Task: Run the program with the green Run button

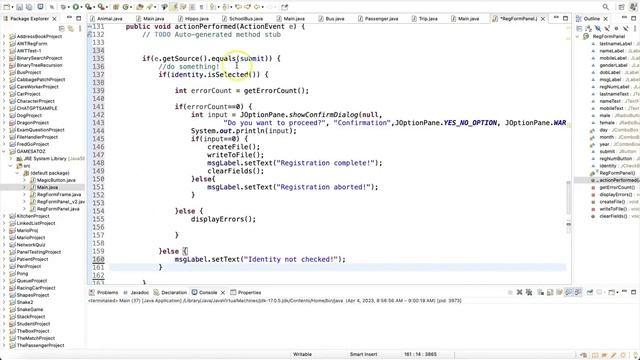Action: (76, 7)
